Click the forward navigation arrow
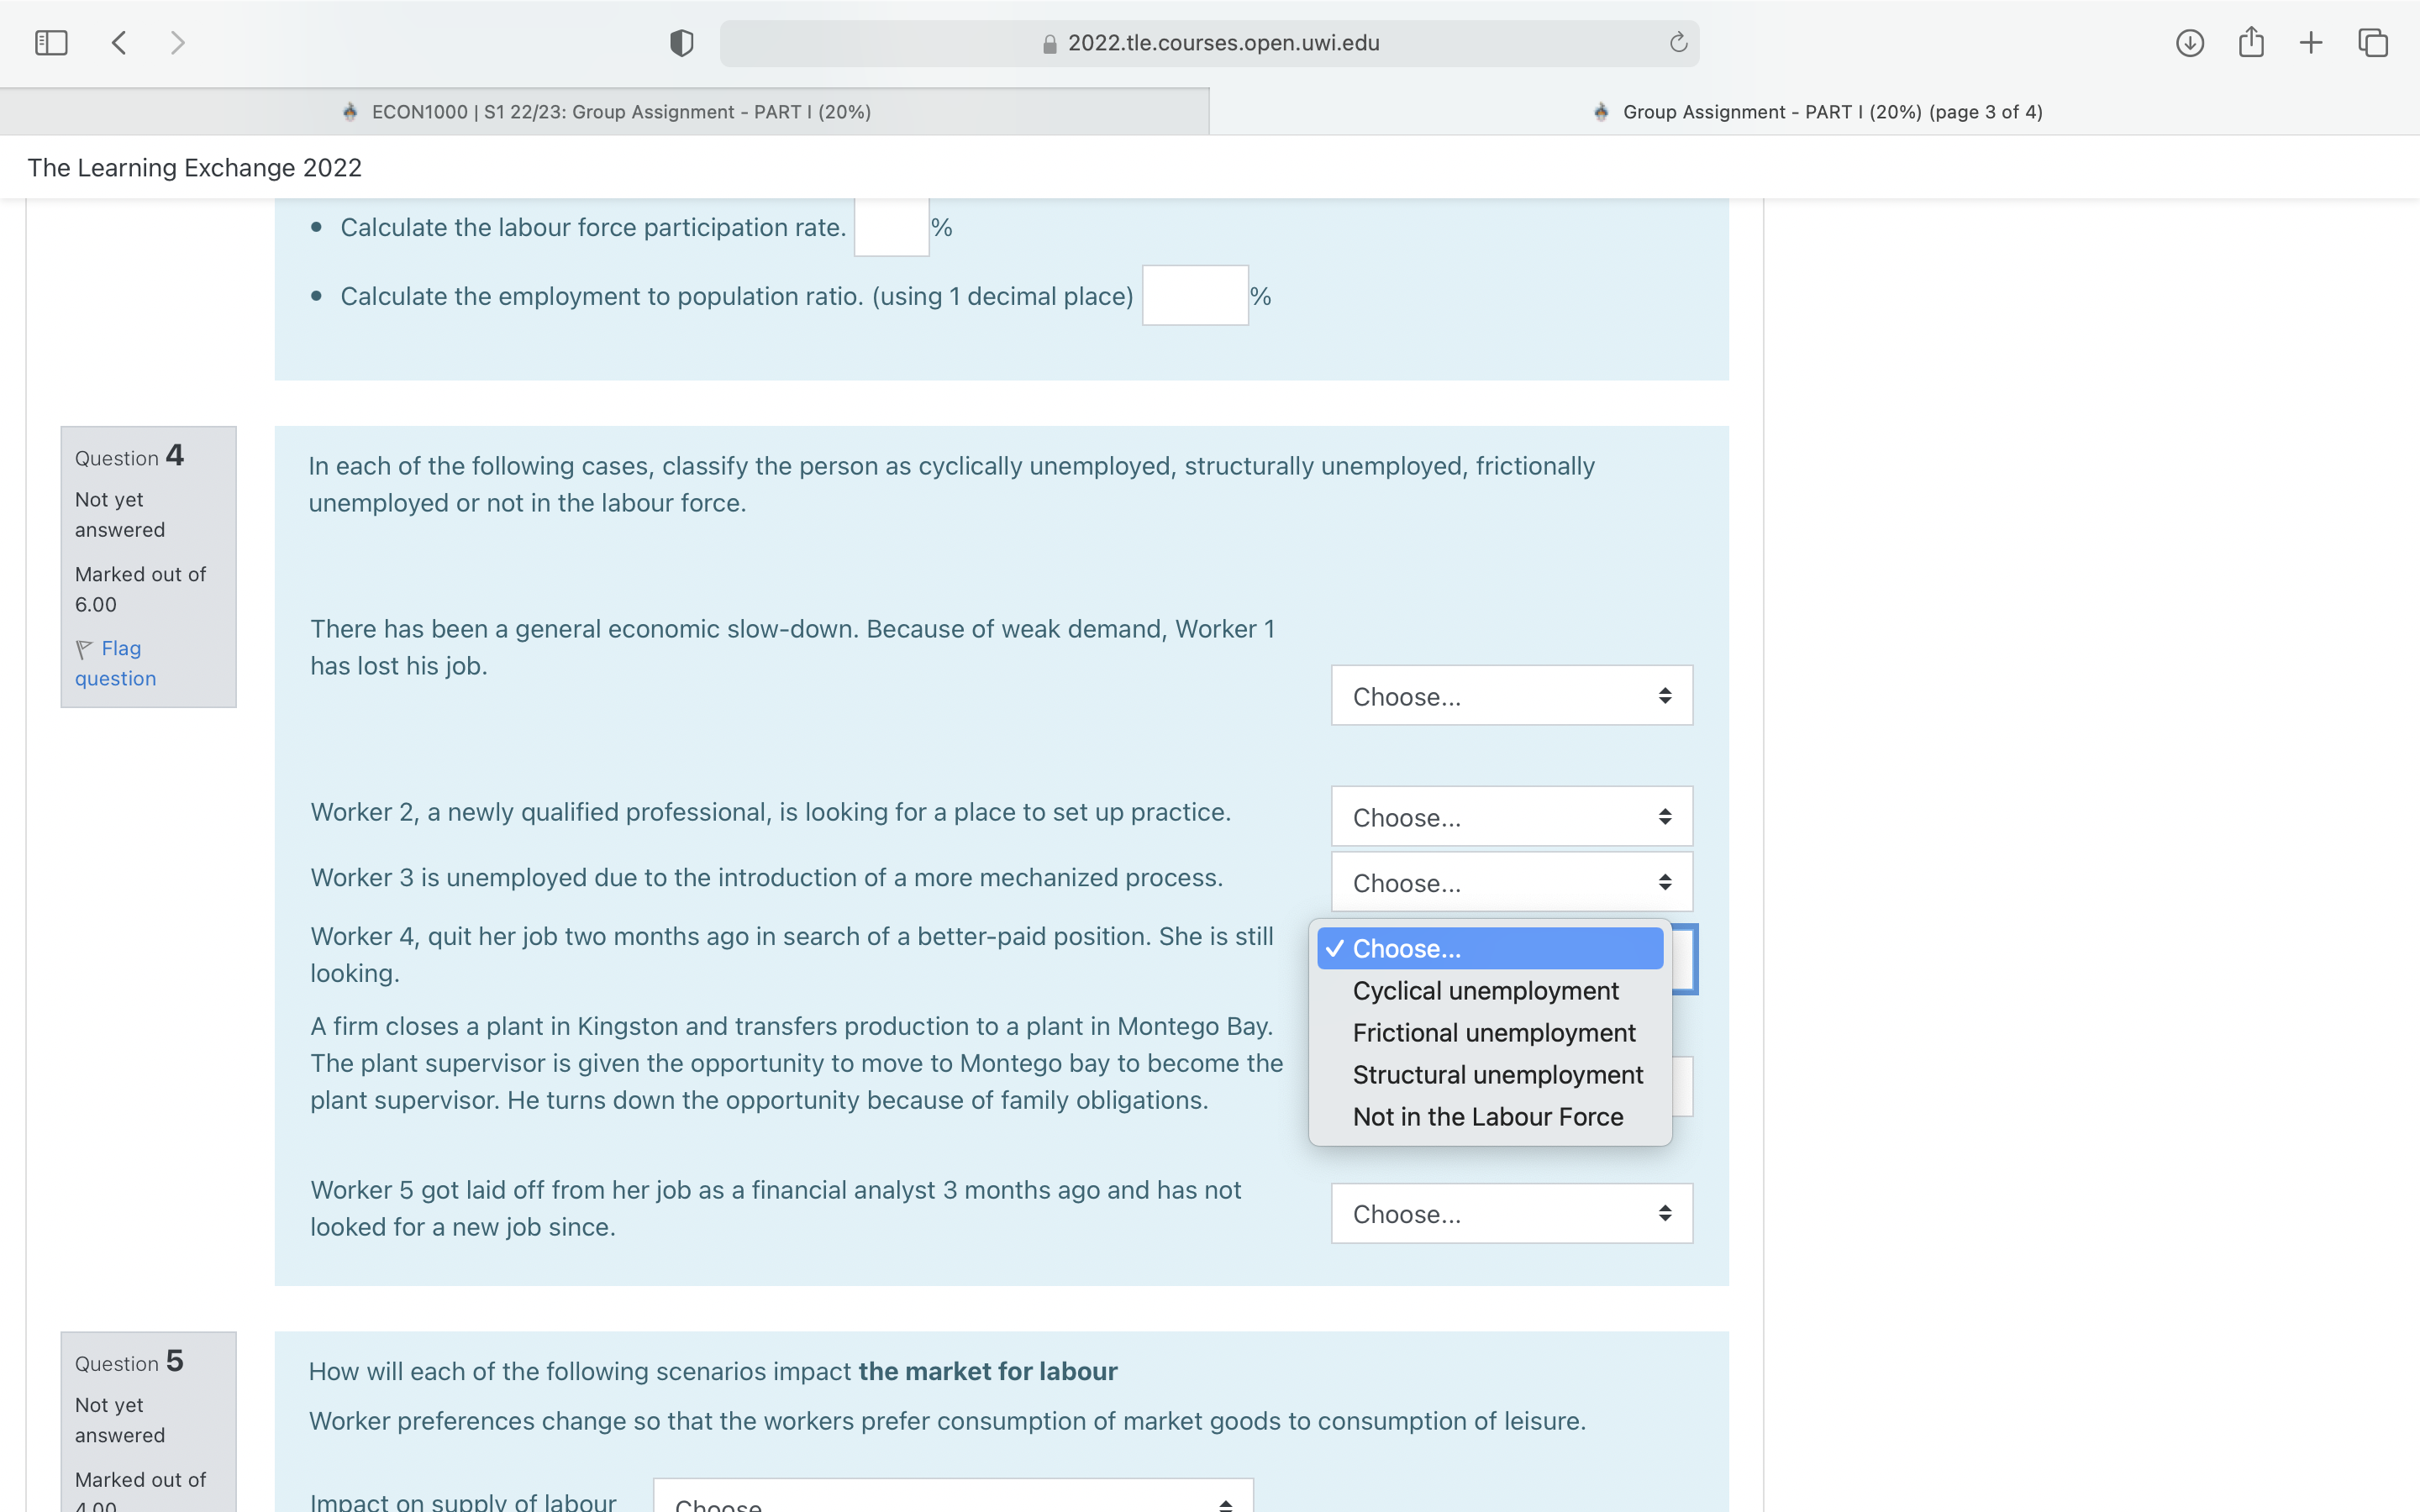The width and height of the screenshot is (2420, 1512). coord(177,42)
